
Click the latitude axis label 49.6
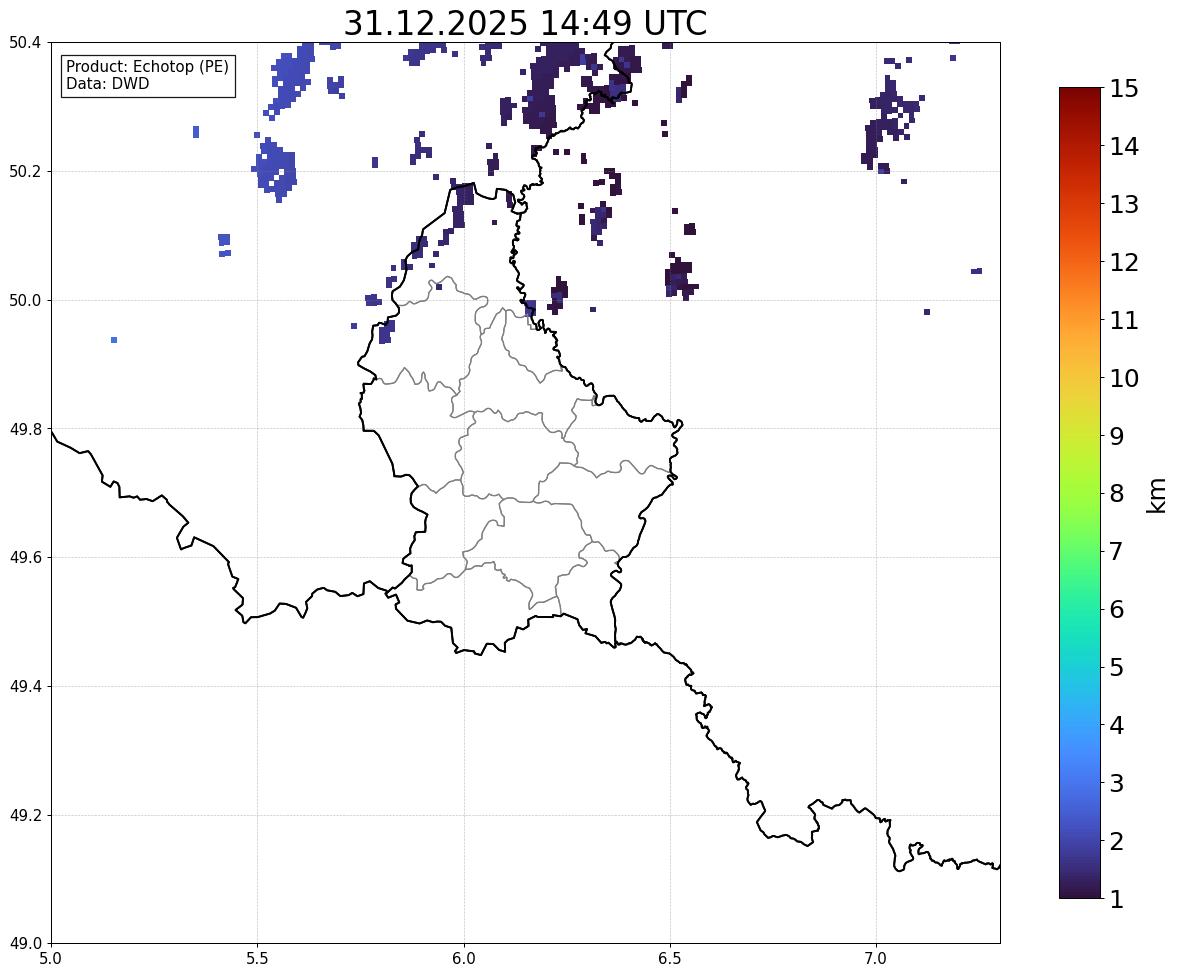pyautogui.click(x=24, y=557)
